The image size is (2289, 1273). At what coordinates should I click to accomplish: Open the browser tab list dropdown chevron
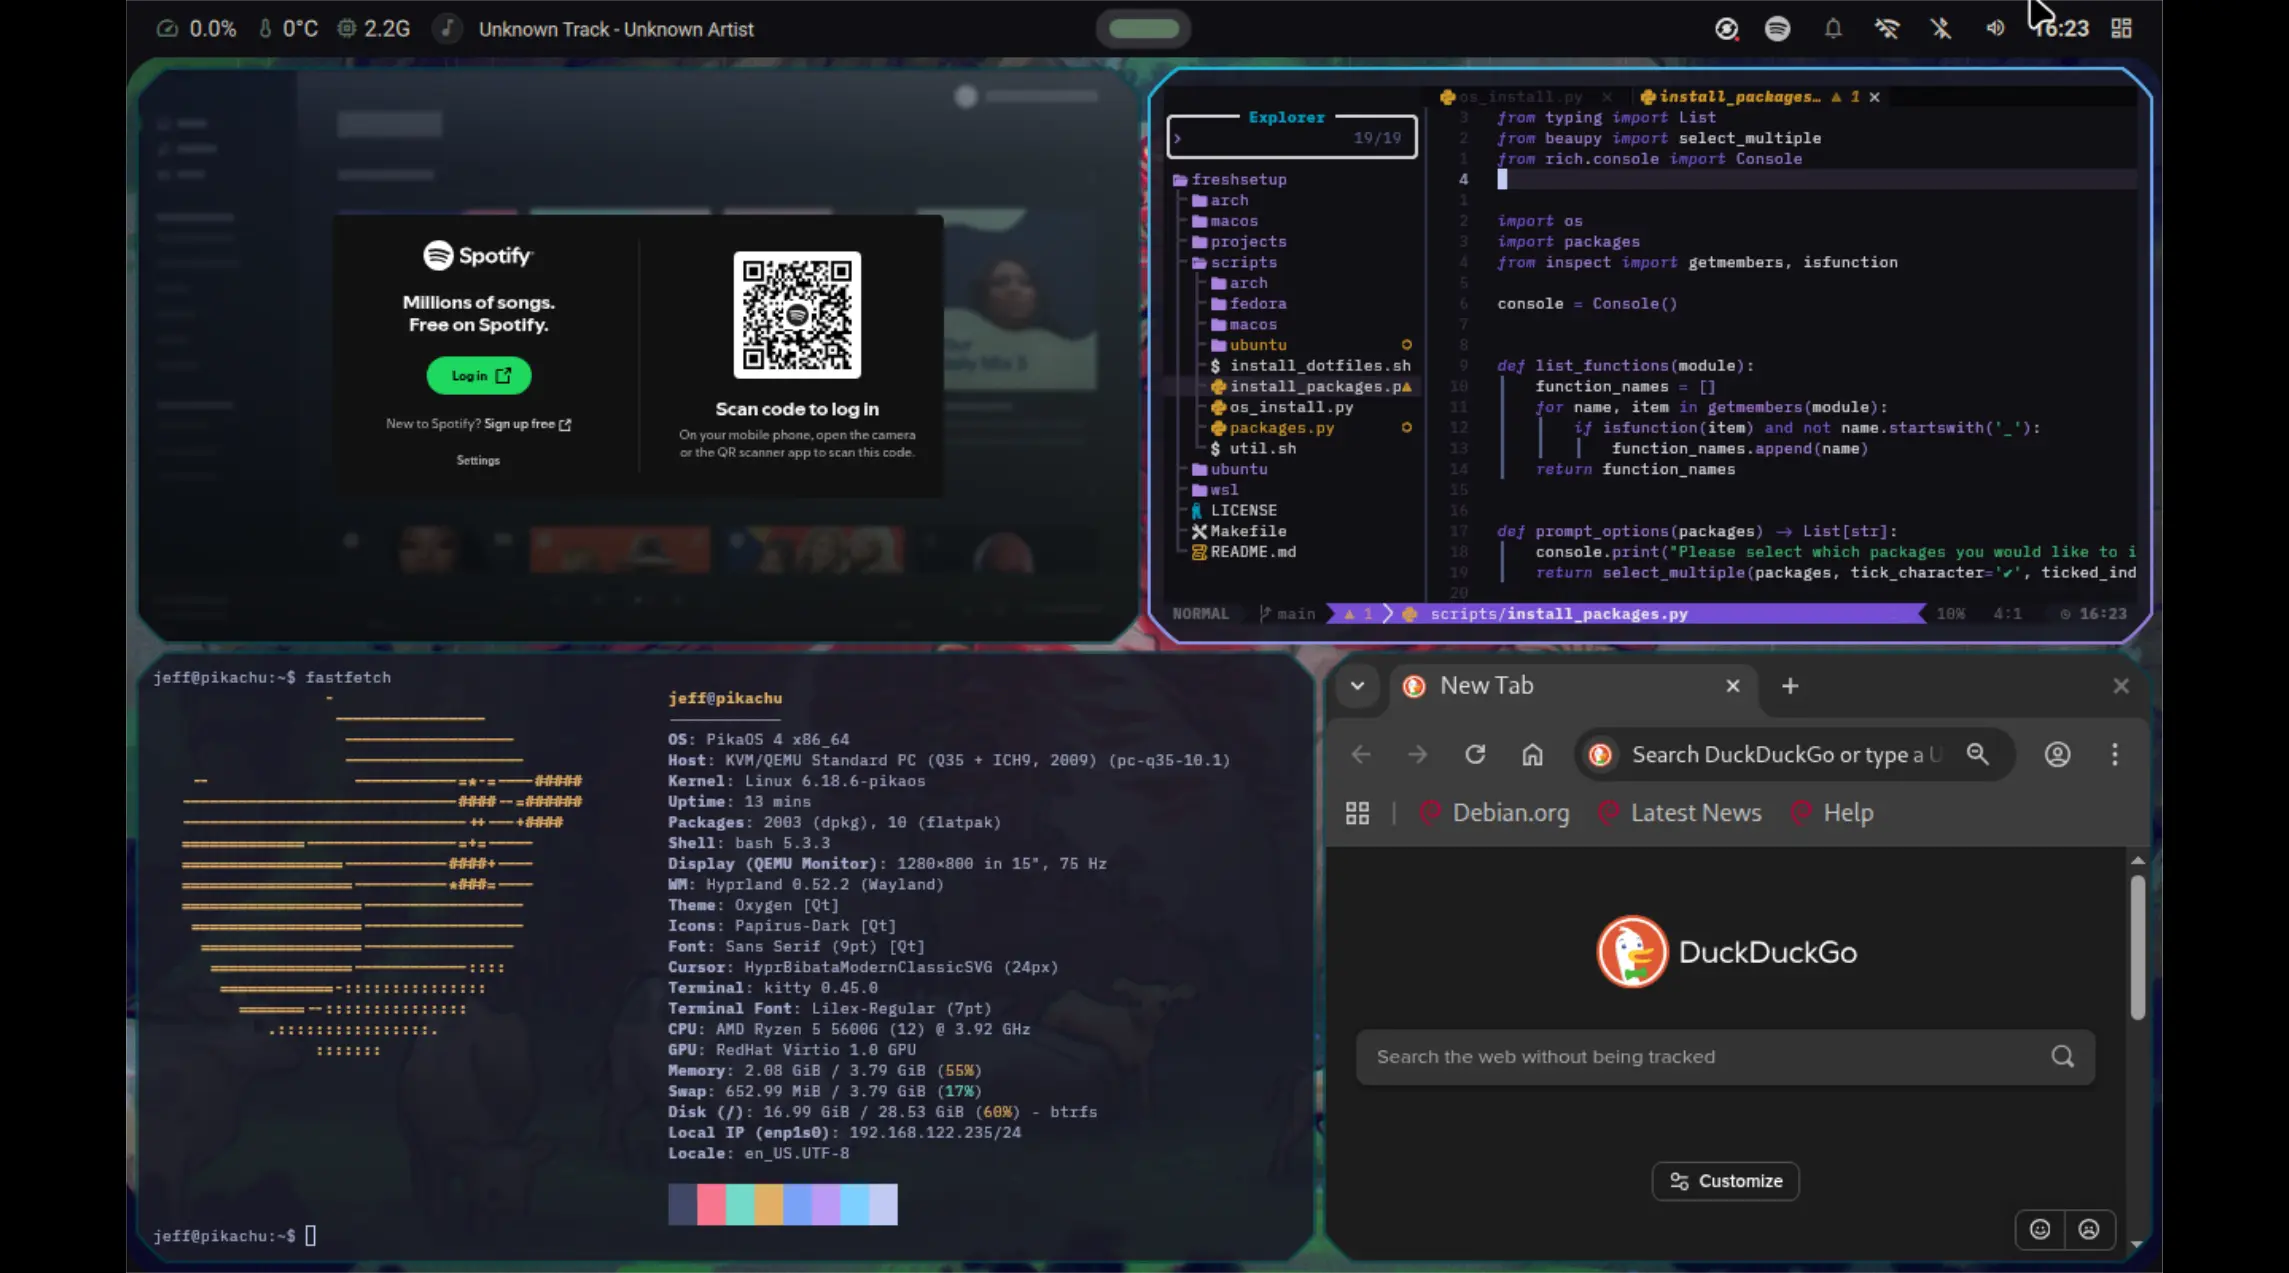point(1357,686)
